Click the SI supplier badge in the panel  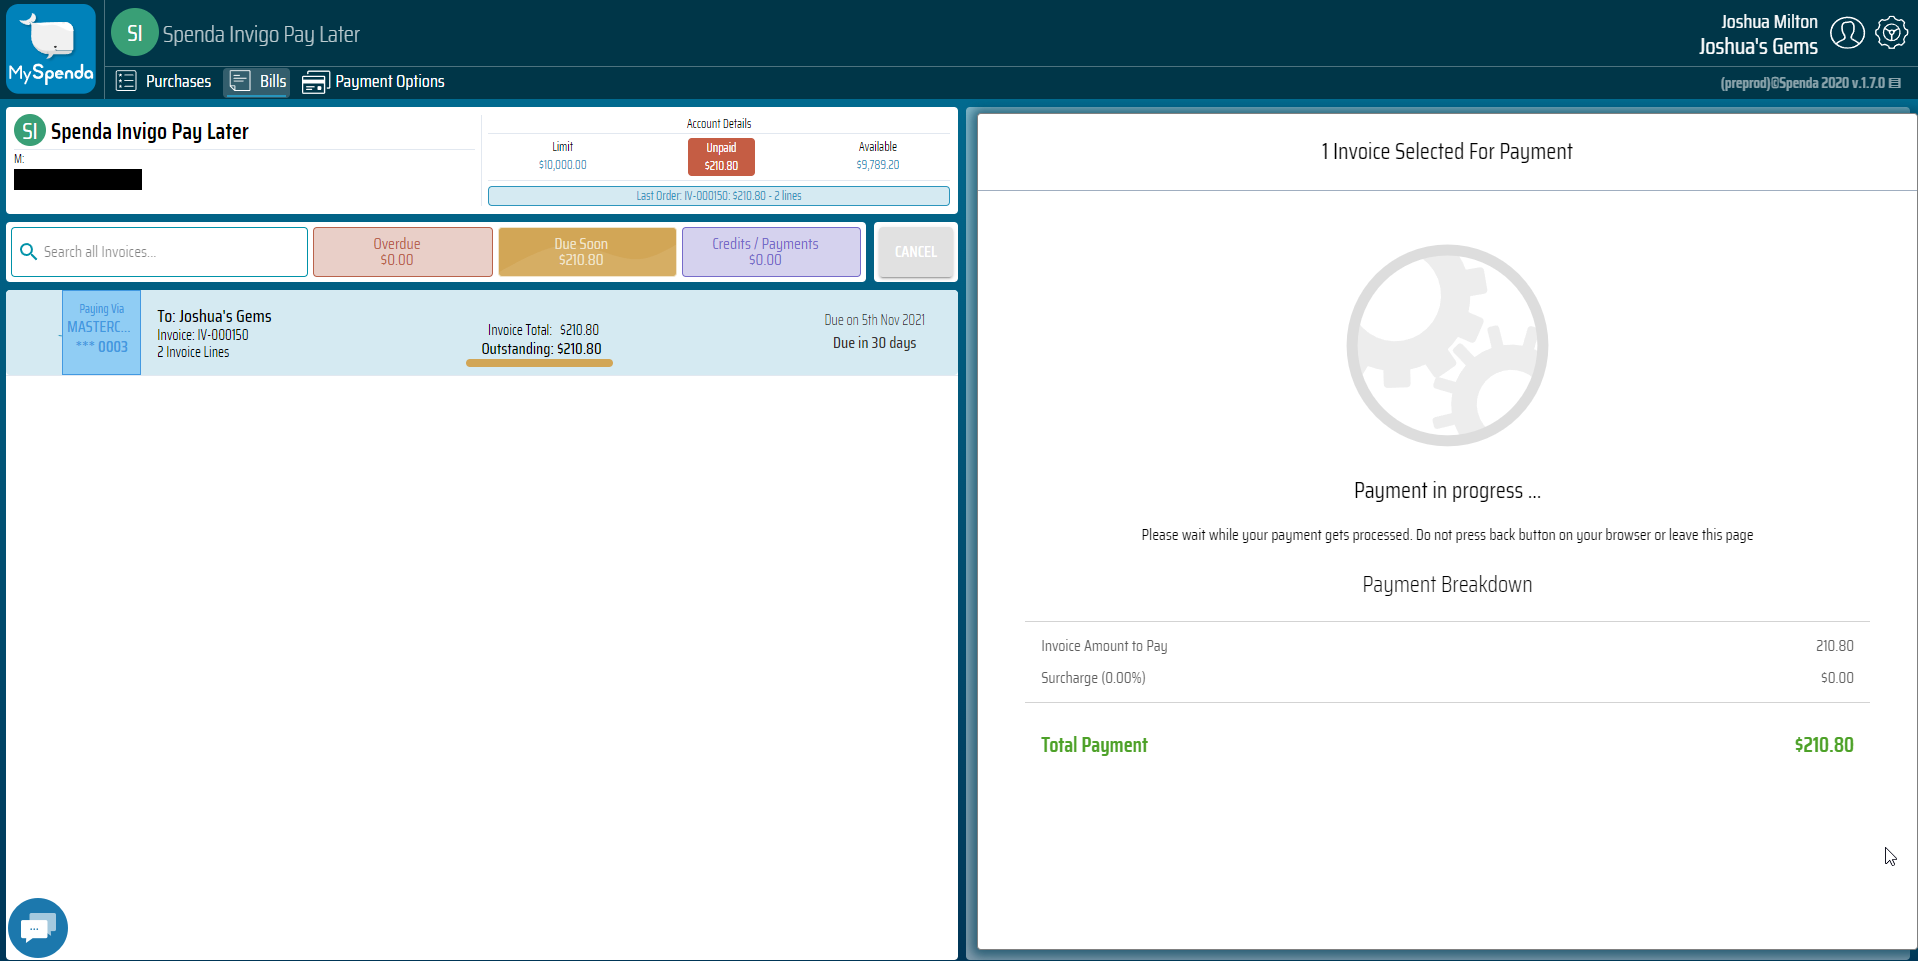coord(30,130)
